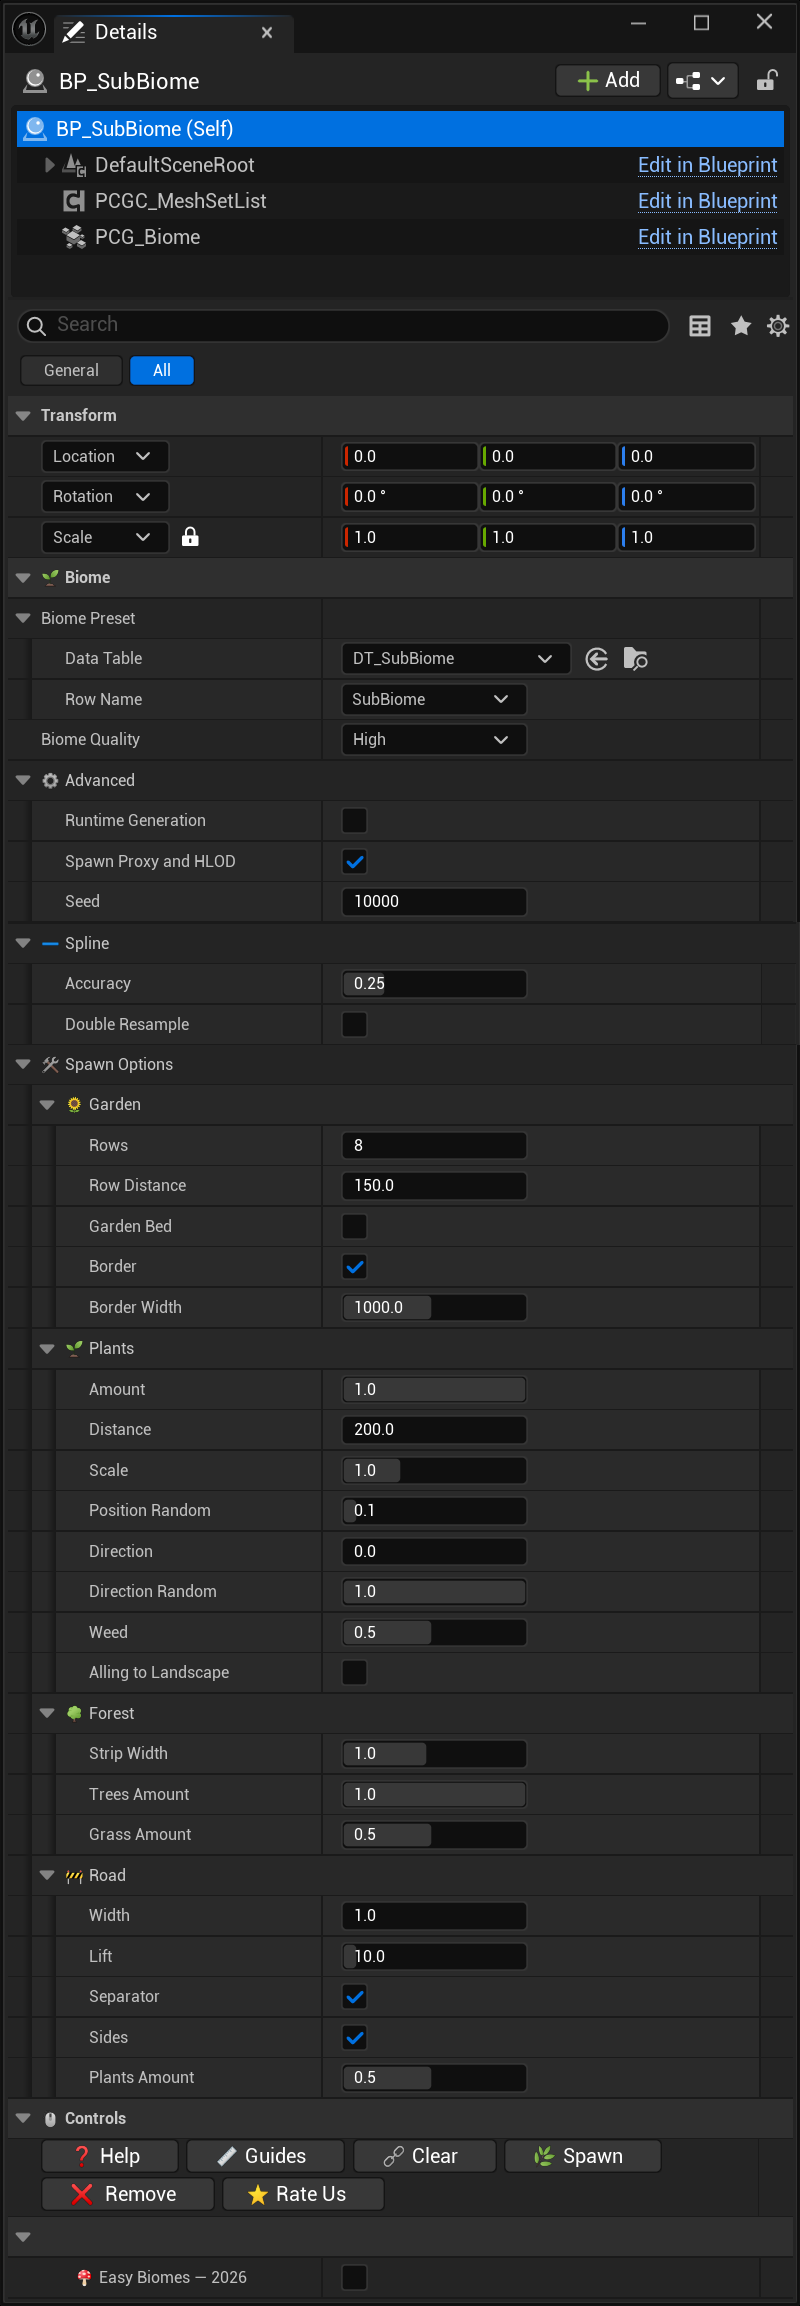Click the lock/unlock details icon
The image size is (800, 2306).
[767, 80]
